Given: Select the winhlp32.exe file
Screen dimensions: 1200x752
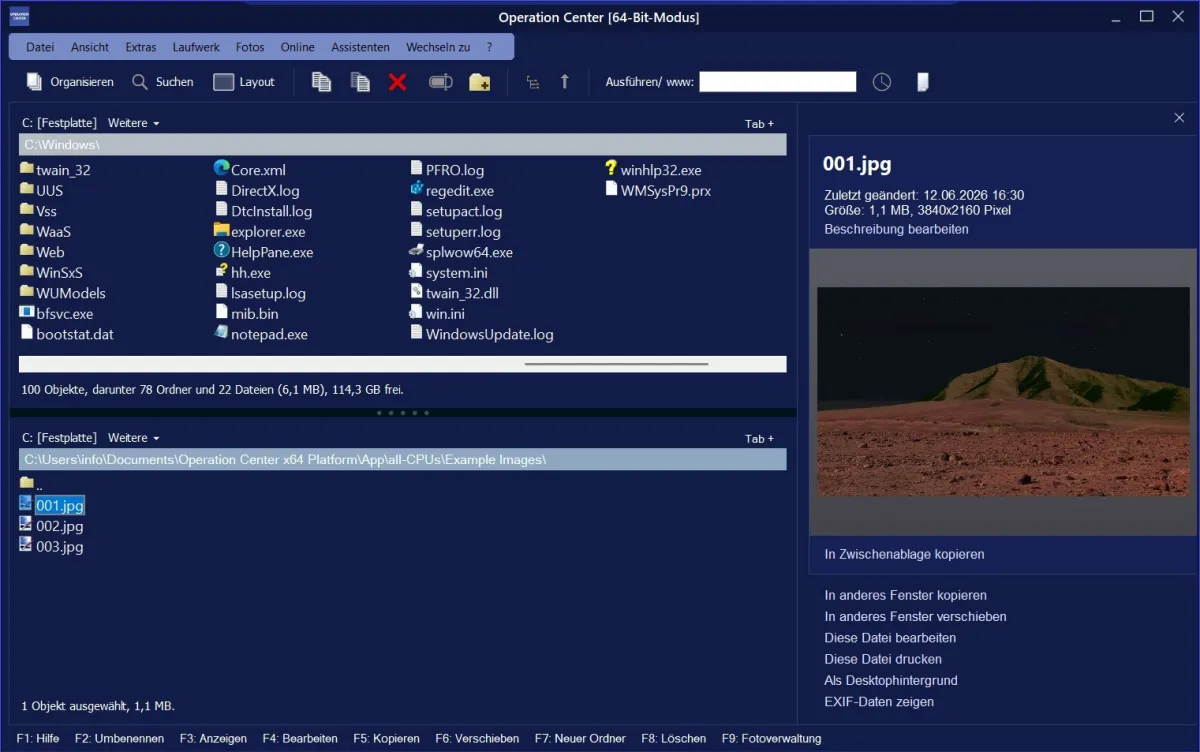Looking at the screenshot, I should pos(653,170).
